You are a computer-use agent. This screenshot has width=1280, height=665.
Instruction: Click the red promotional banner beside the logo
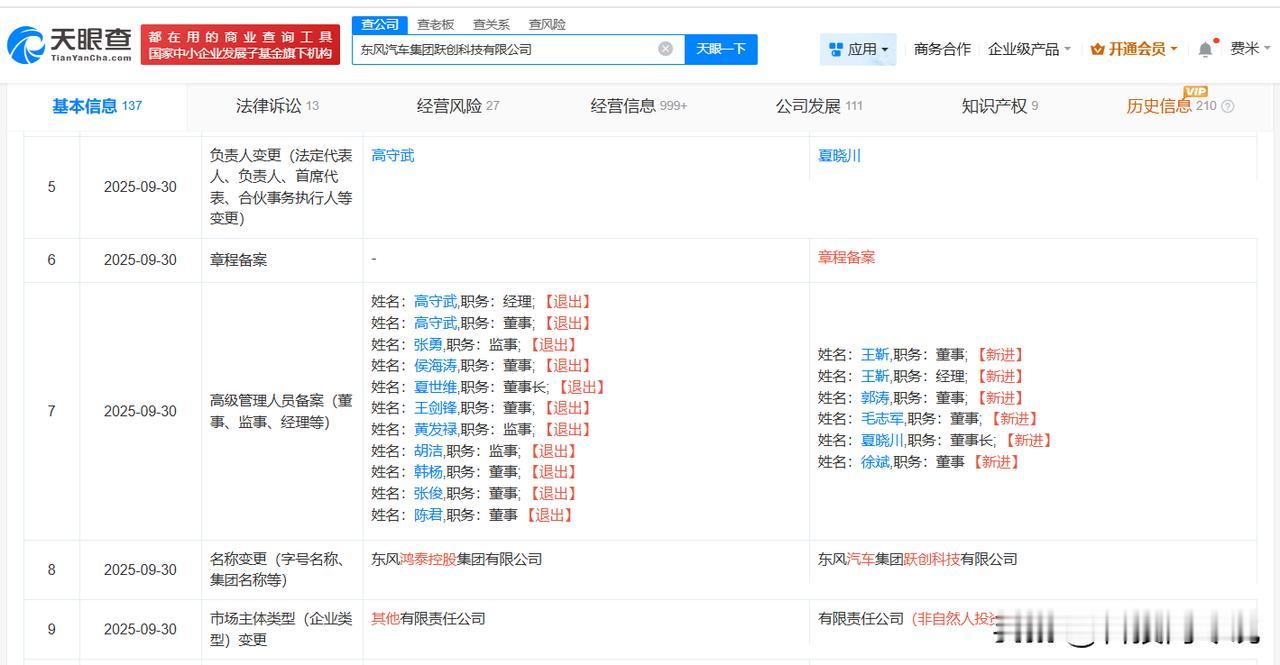coord(240,45)
